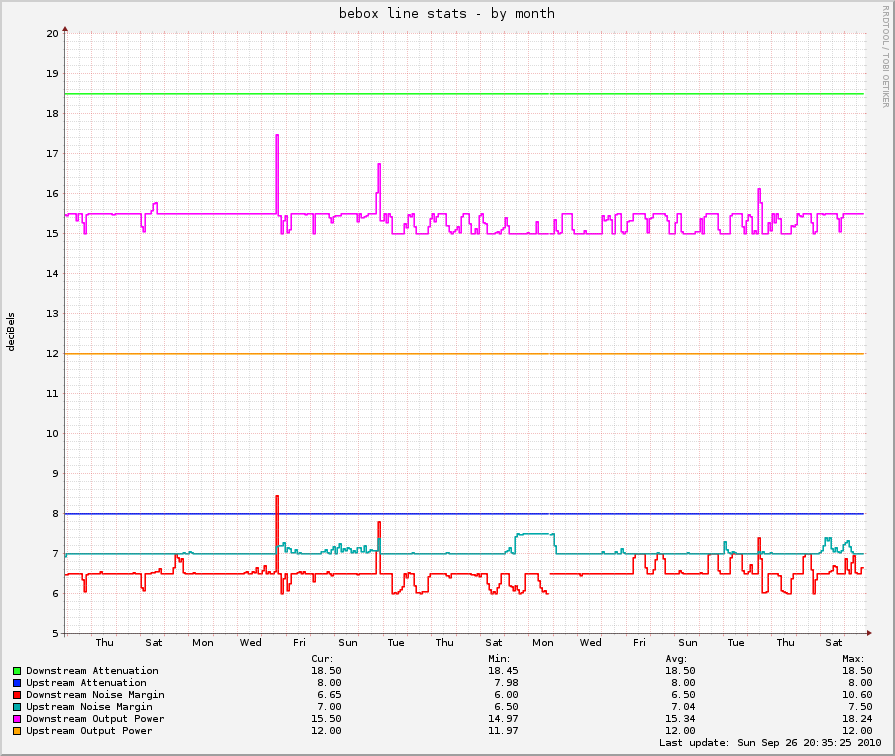Click Downstream Noise Margin Cur value 6.65
Viewport: 895px width, 756px height.
tap(329, 695)
